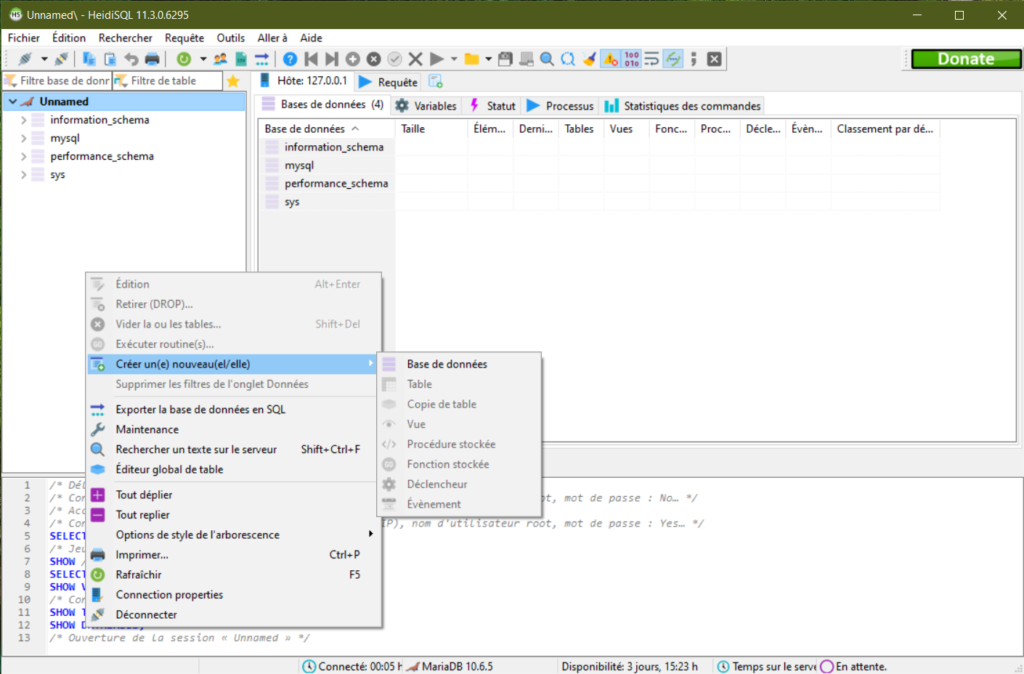Open the Outils menu
Screen dimensions: 1024x674
coord(231,38)
